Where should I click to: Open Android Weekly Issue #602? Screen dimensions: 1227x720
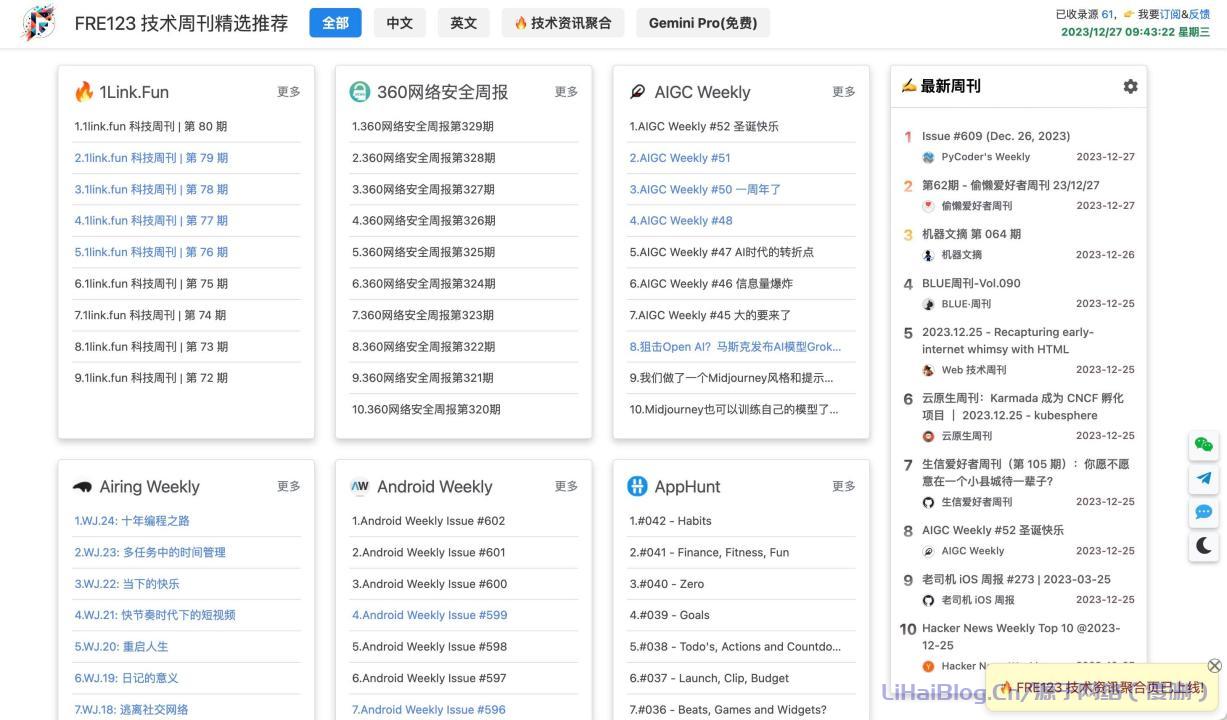(429, 521)
